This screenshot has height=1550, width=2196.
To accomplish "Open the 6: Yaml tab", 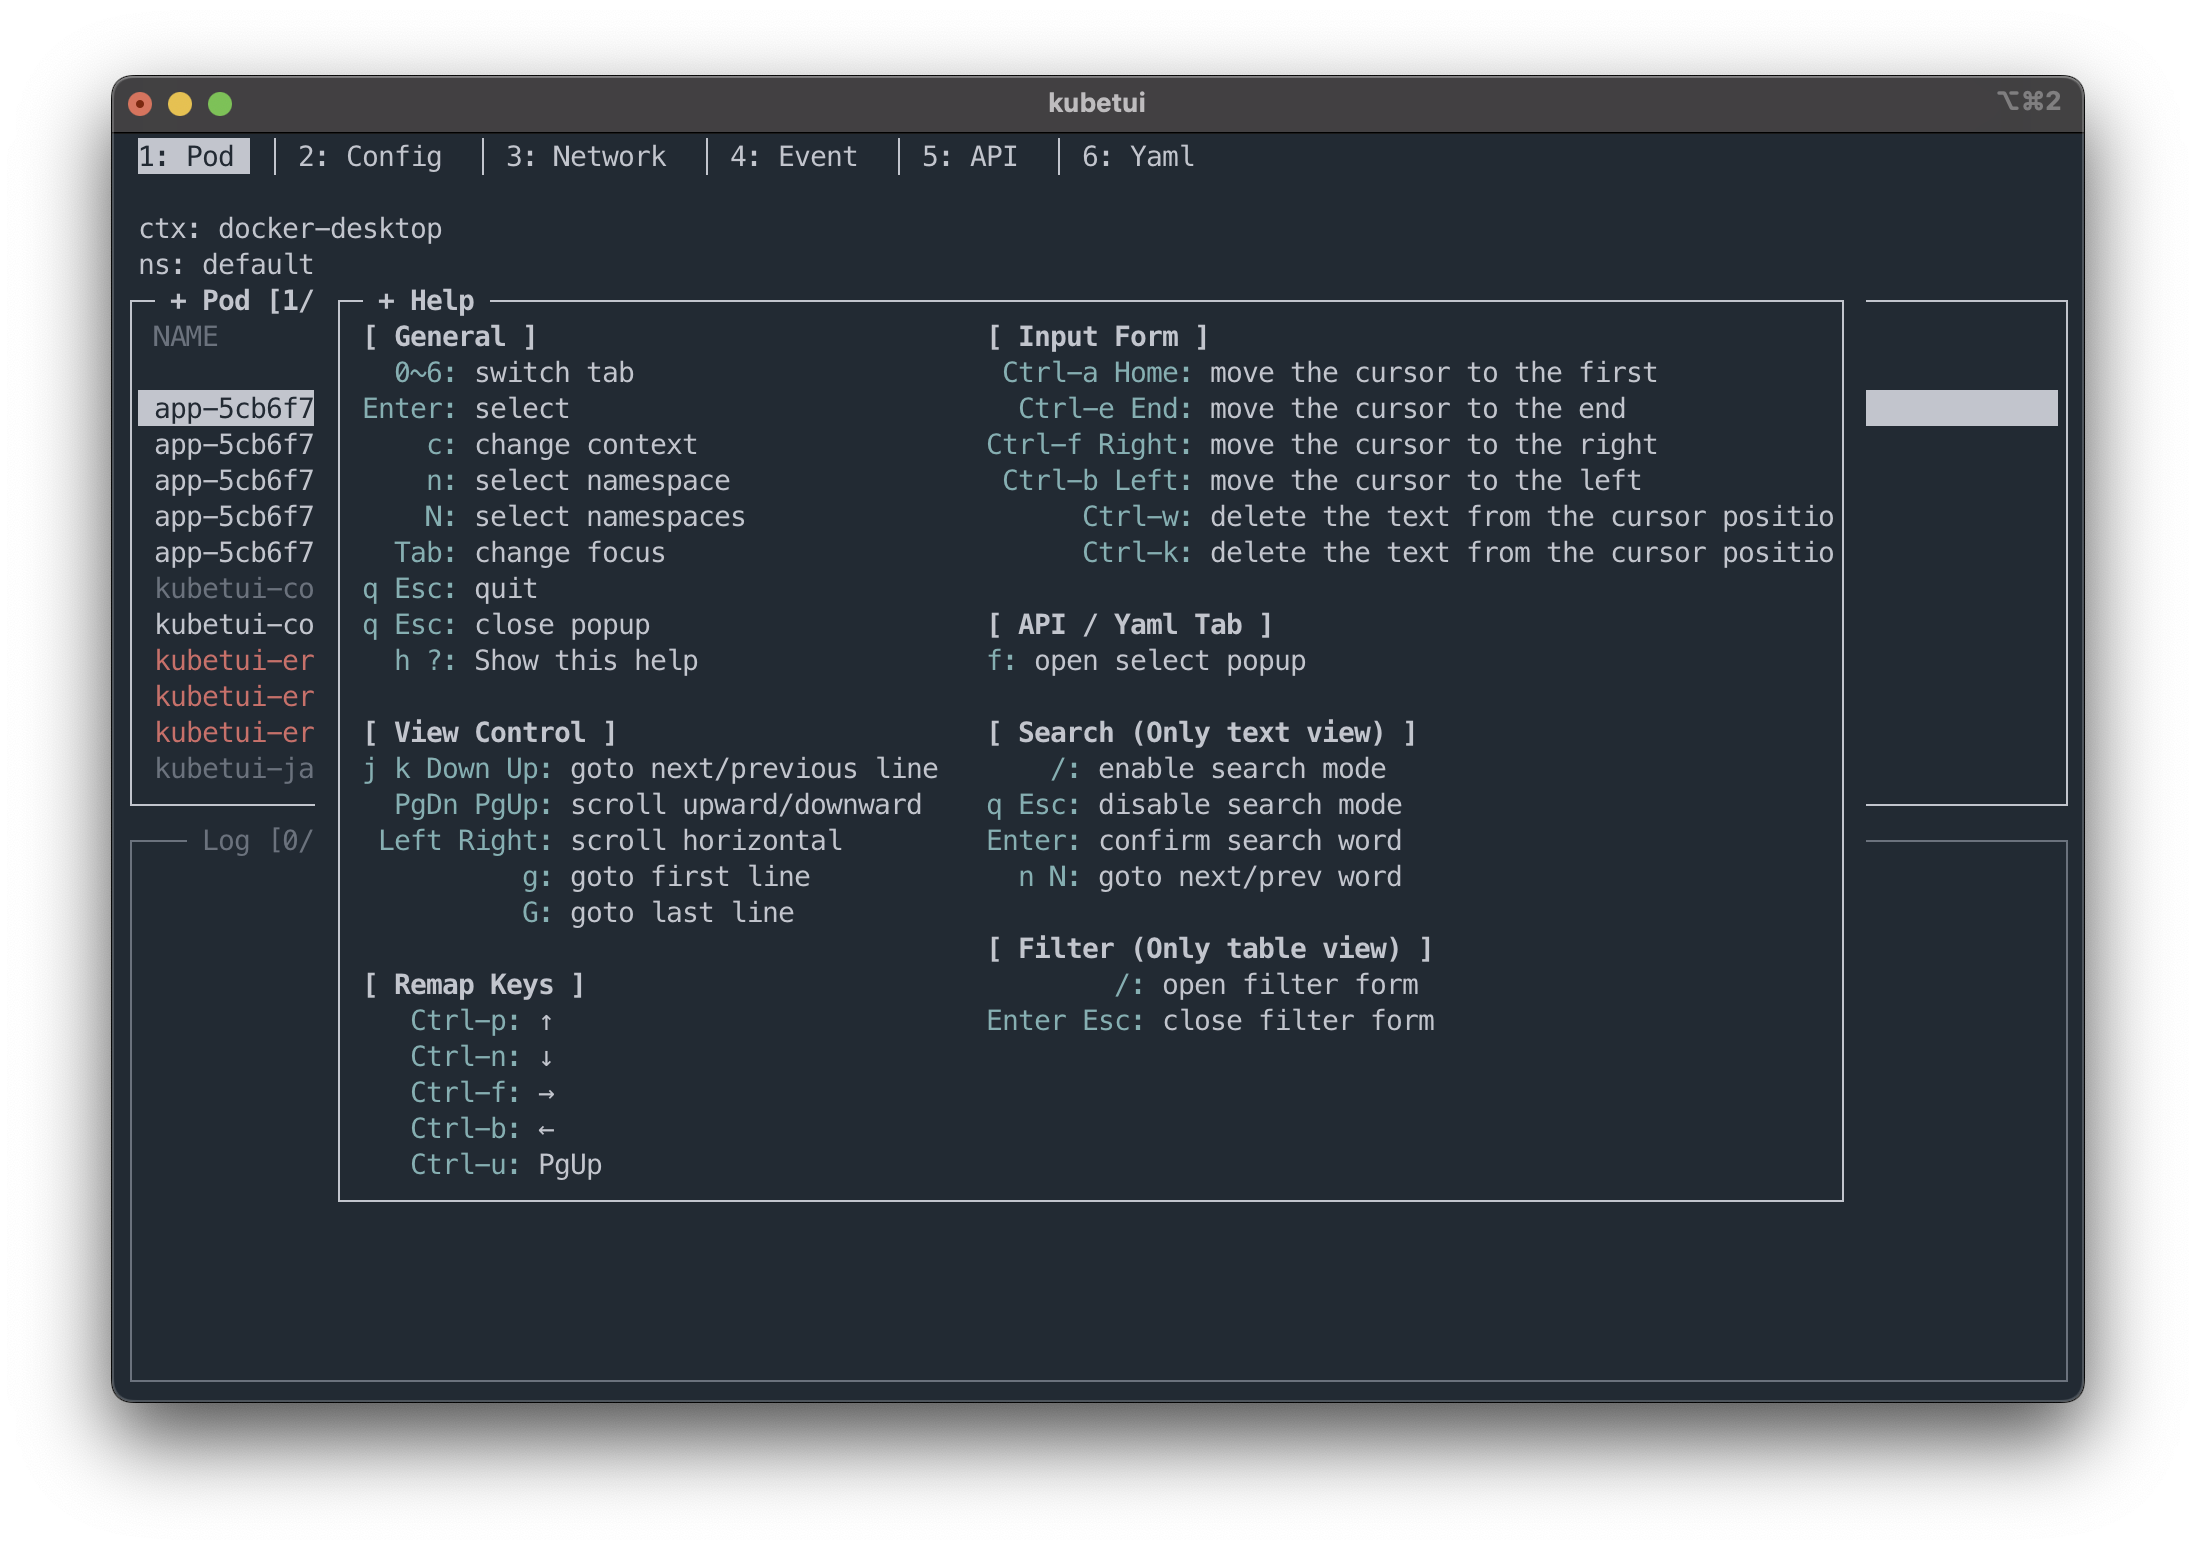I will click(x=1137, y=157).
